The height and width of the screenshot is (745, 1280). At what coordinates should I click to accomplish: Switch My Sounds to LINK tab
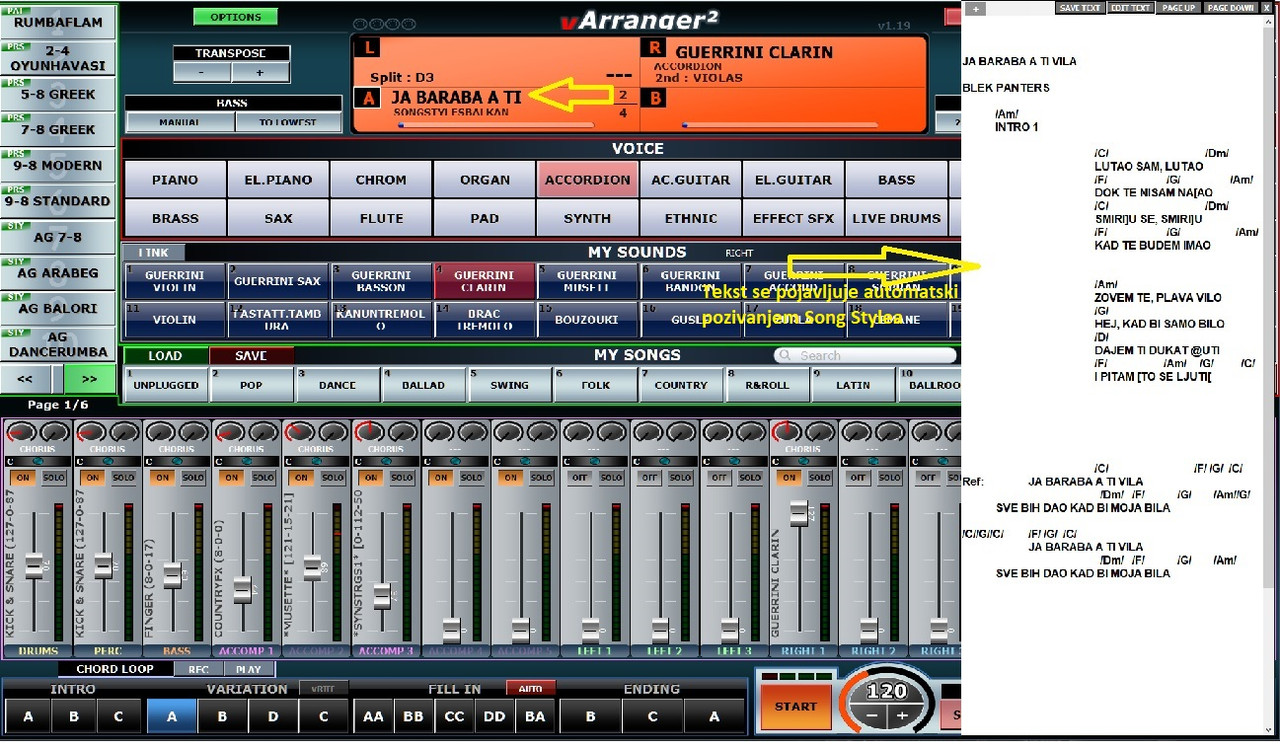[x=154, y=253]
